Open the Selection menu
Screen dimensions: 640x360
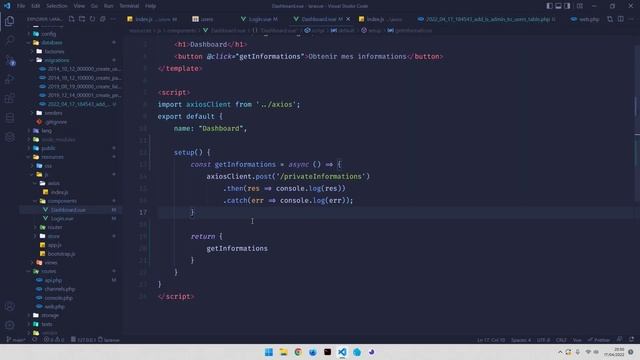coord(56,6)
